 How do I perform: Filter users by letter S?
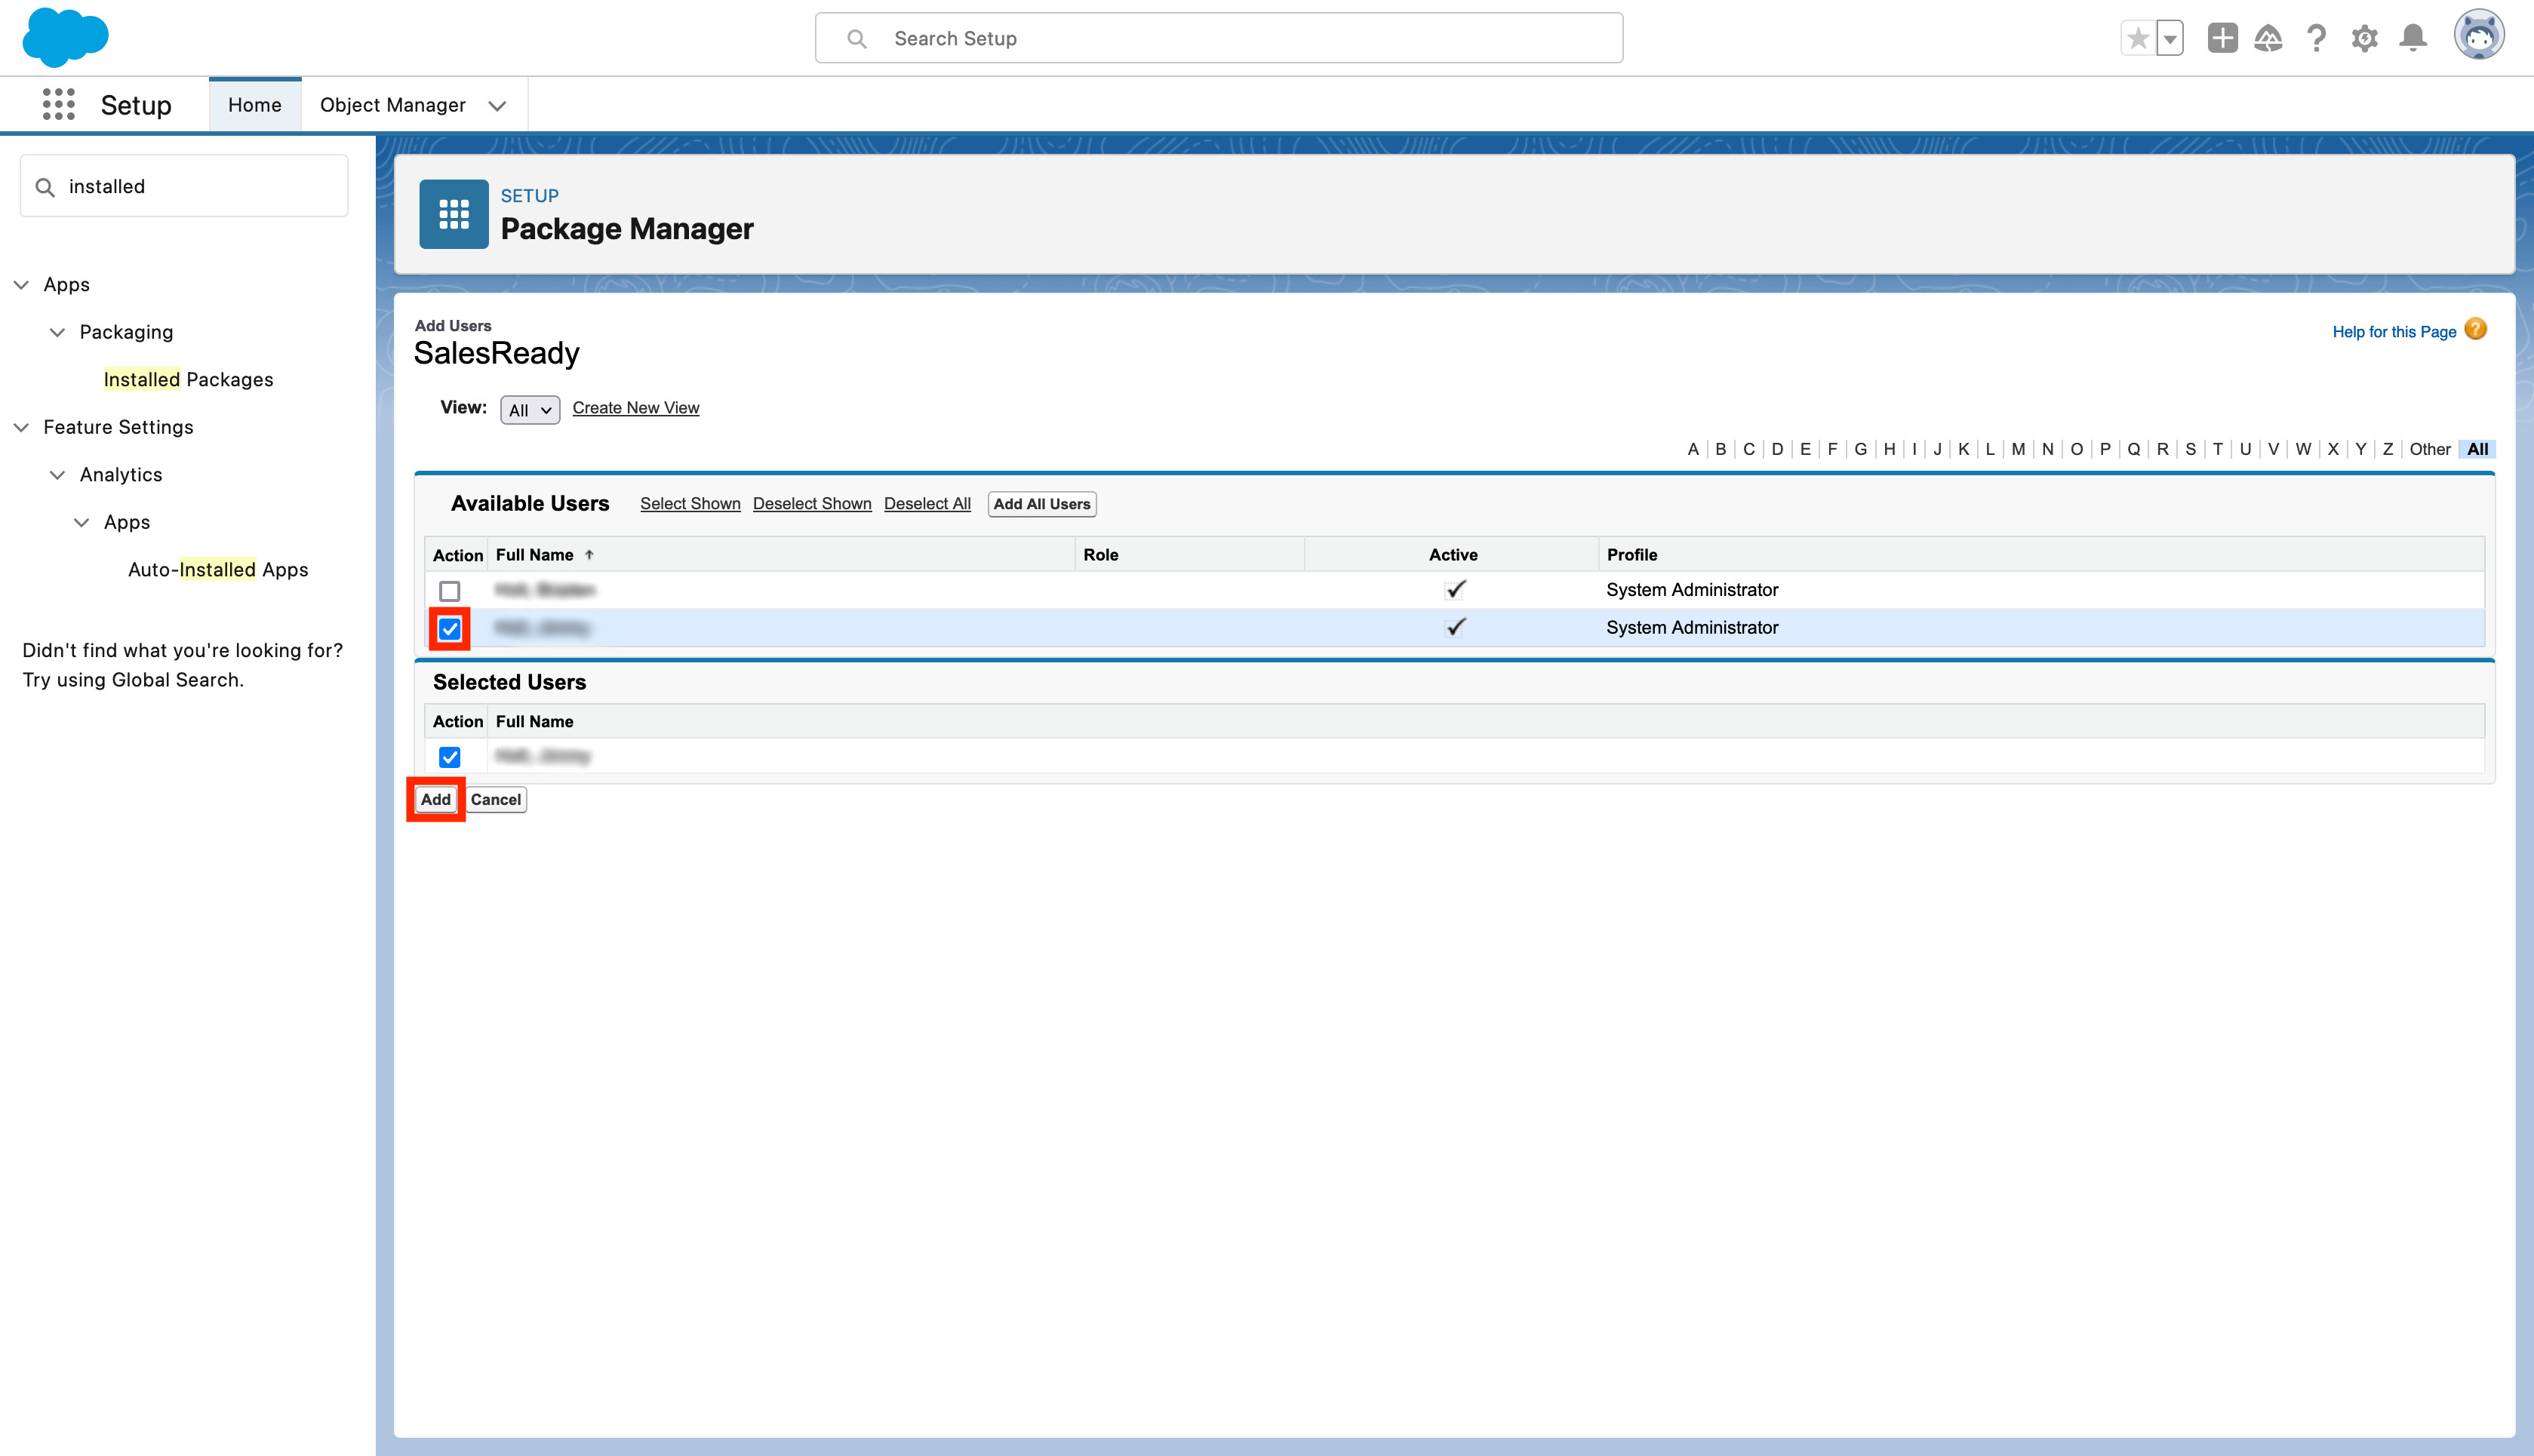[2190, 449]
